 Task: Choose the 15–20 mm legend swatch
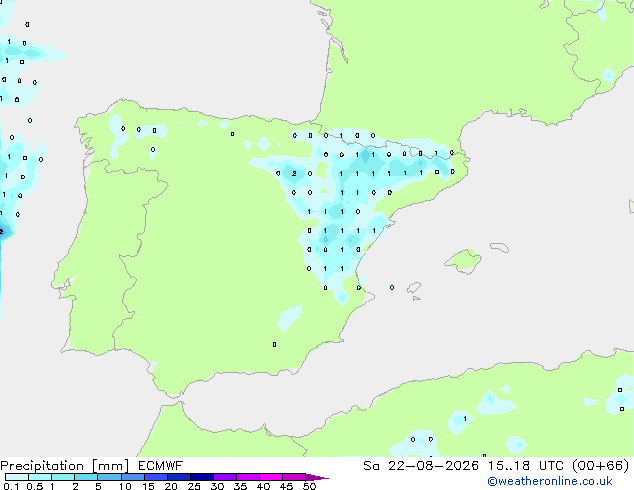156,477
